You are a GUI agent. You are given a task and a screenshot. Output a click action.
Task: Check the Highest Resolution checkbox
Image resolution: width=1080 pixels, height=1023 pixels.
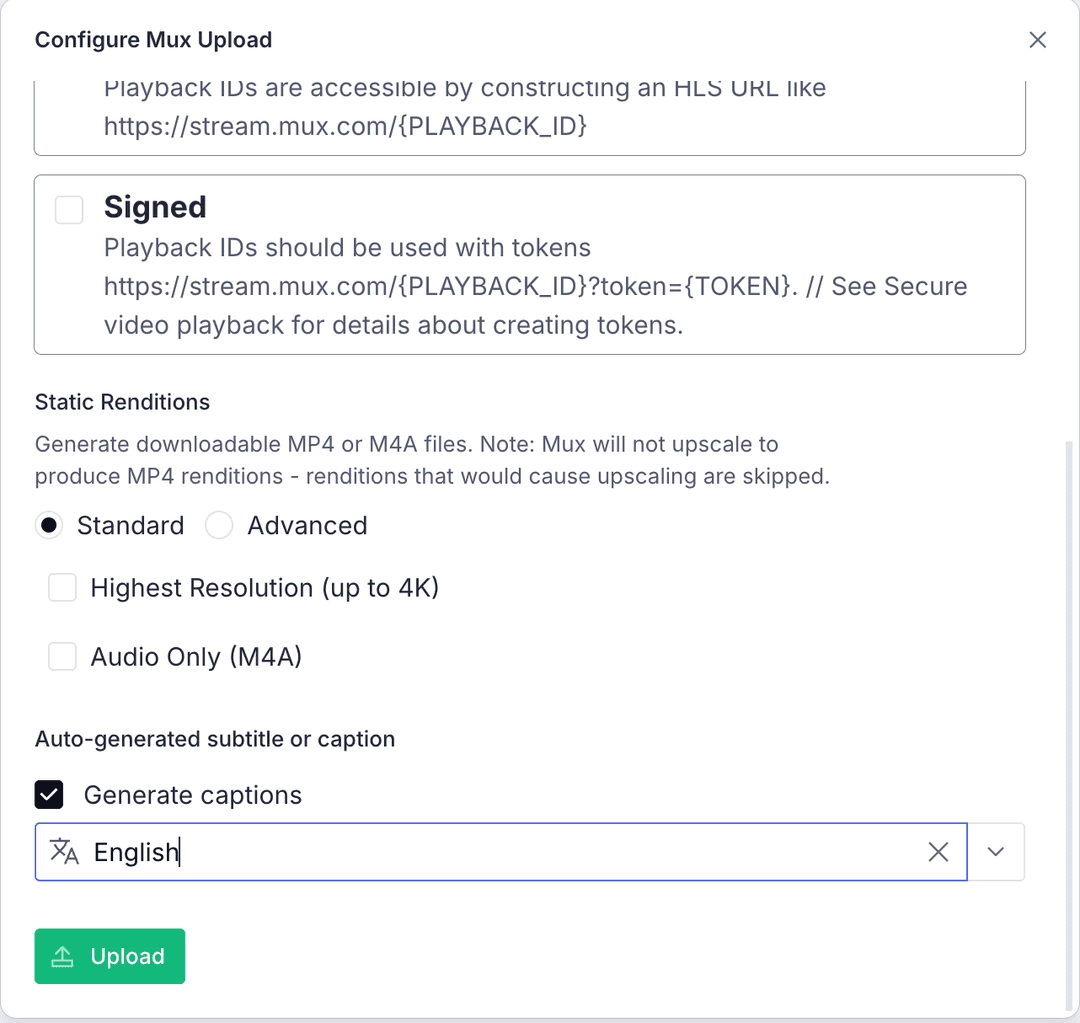[x=63, y=588]
